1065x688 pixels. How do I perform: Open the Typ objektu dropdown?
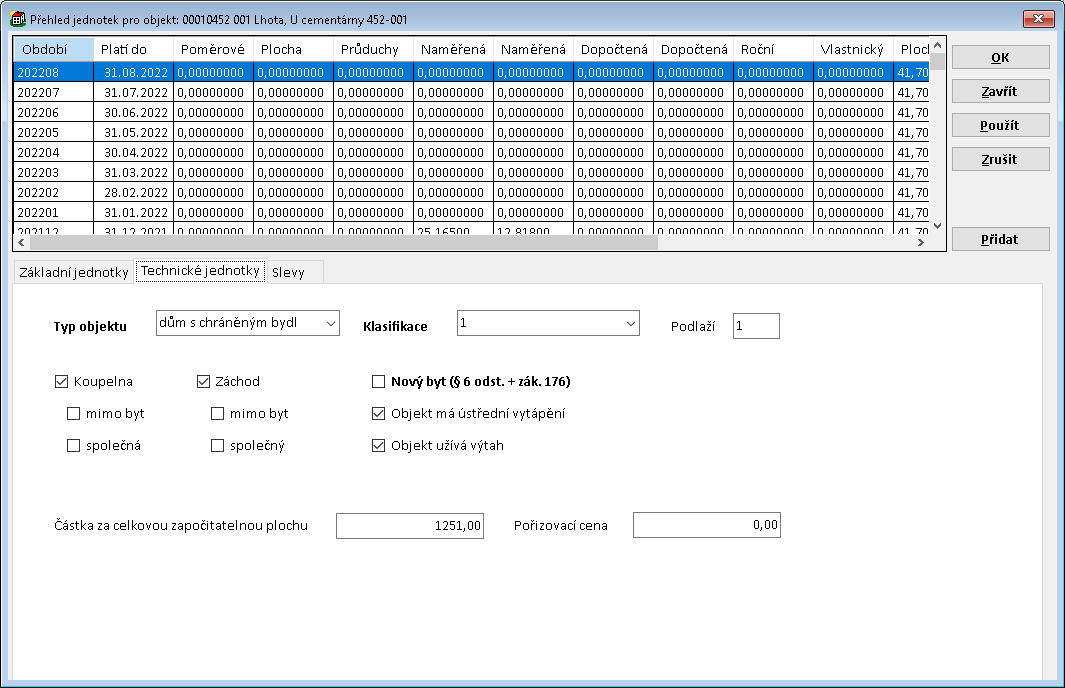[329, 323]
